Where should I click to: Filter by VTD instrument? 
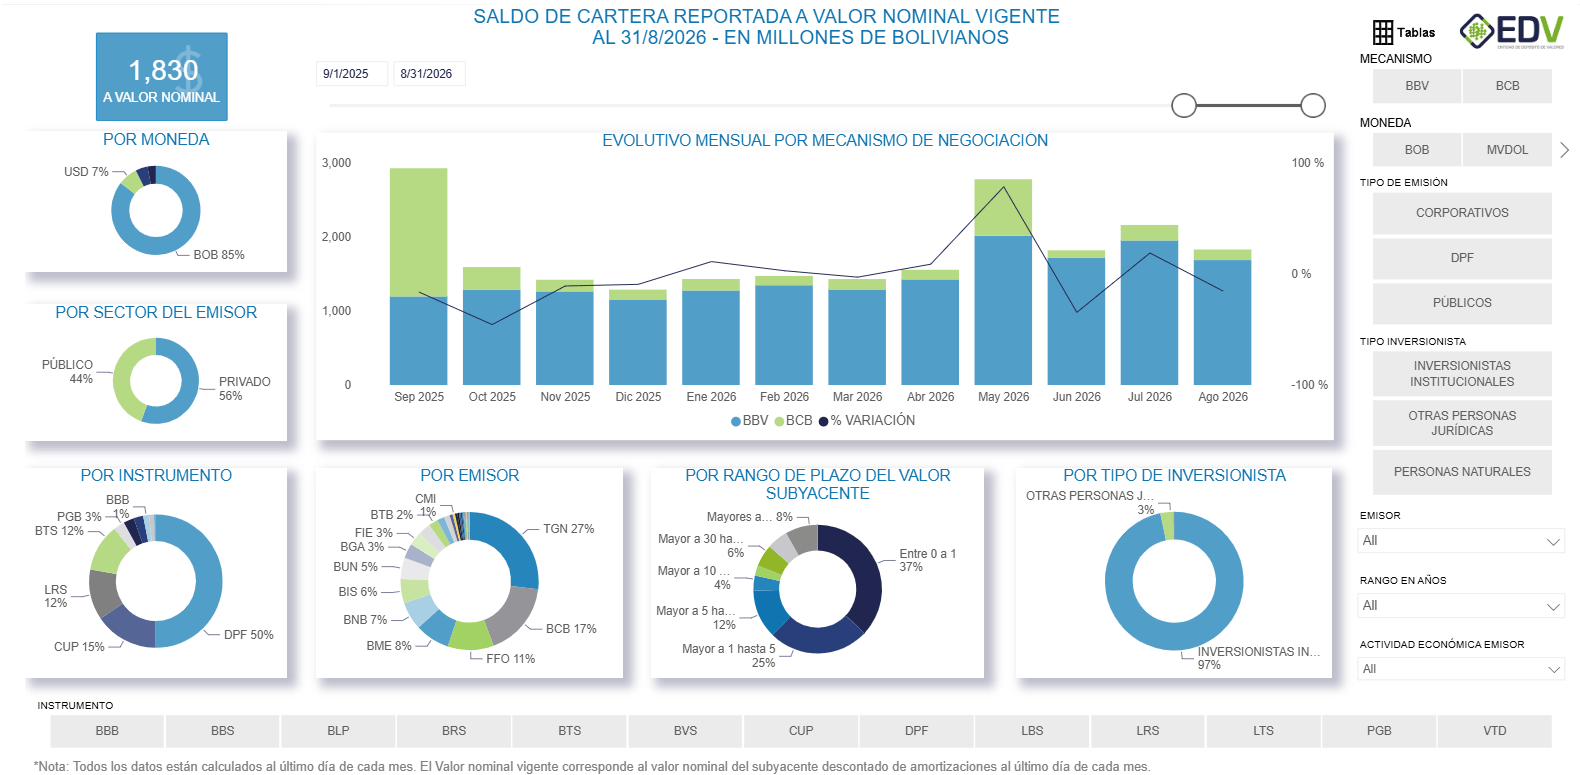pyautogui.click(x=1495, y=731)
